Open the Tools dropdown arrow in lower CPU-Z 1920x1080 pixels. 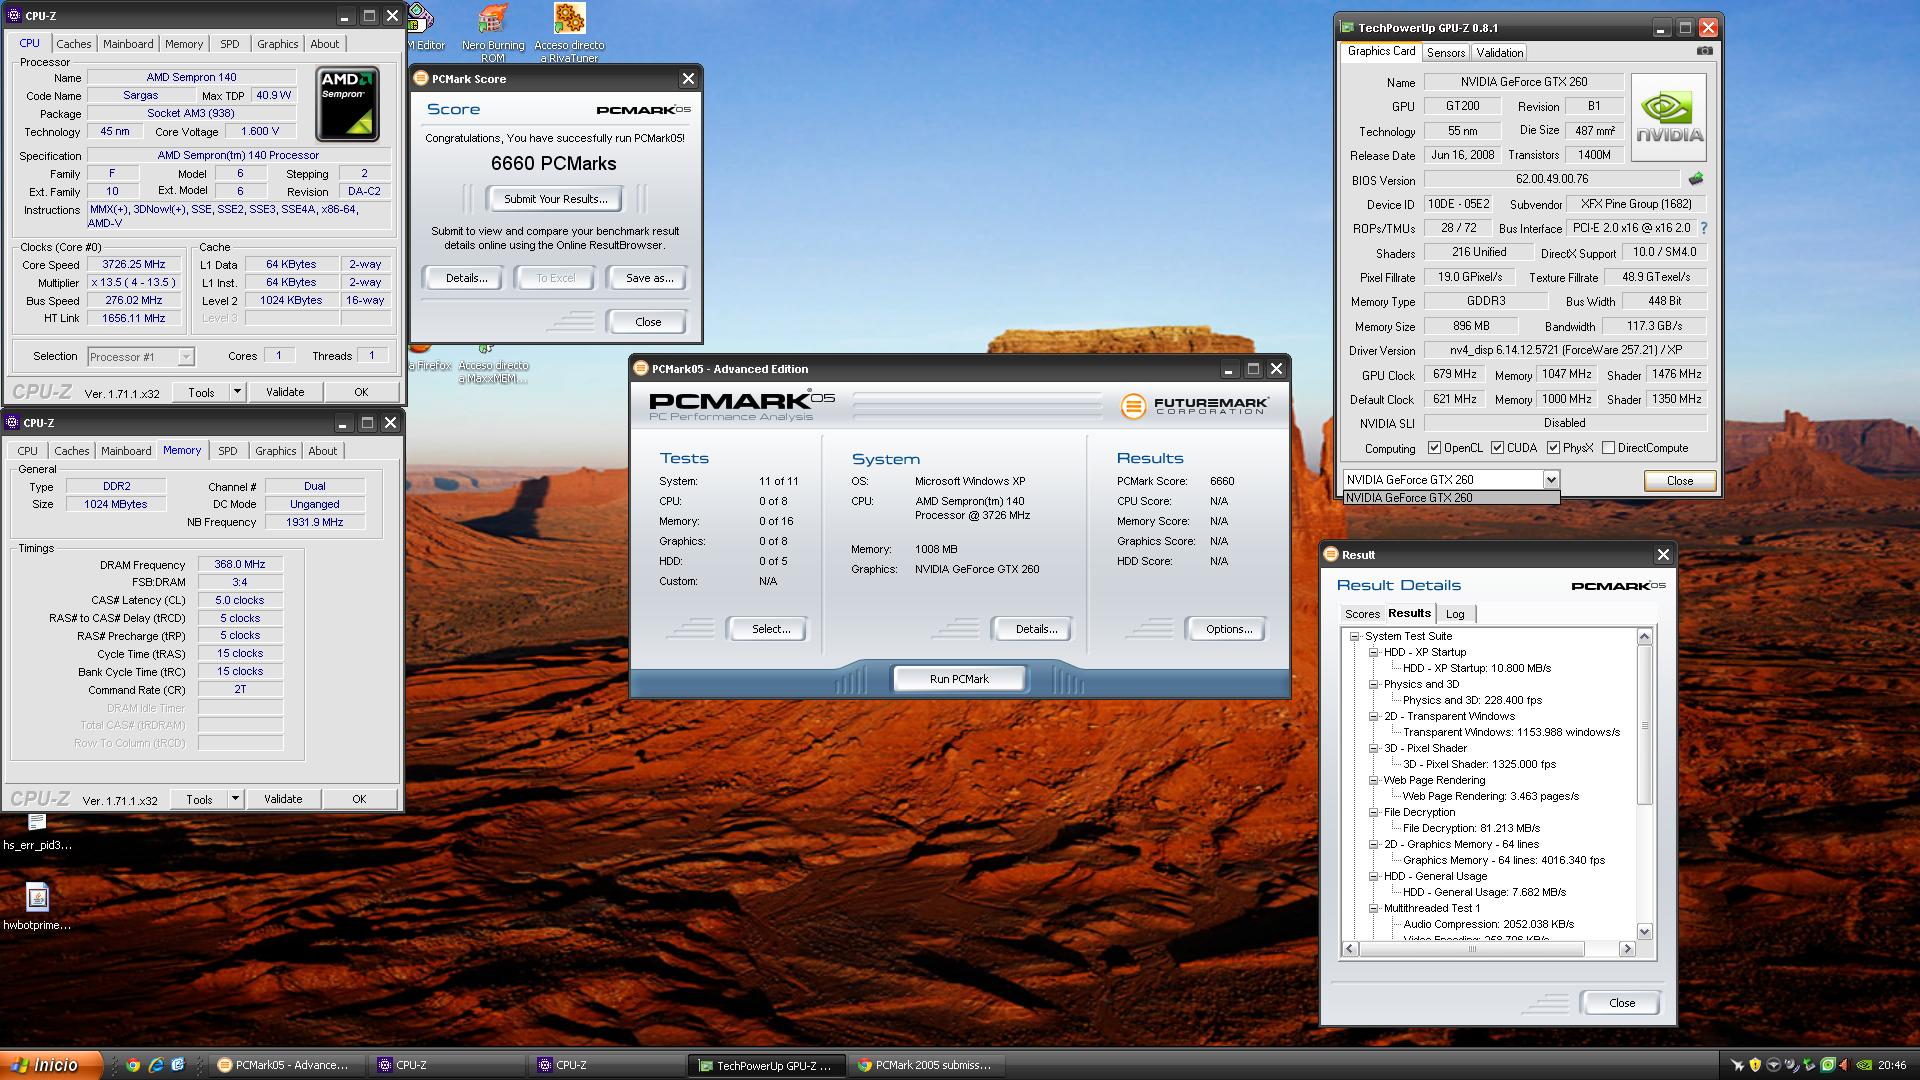[x=235, y=799]
